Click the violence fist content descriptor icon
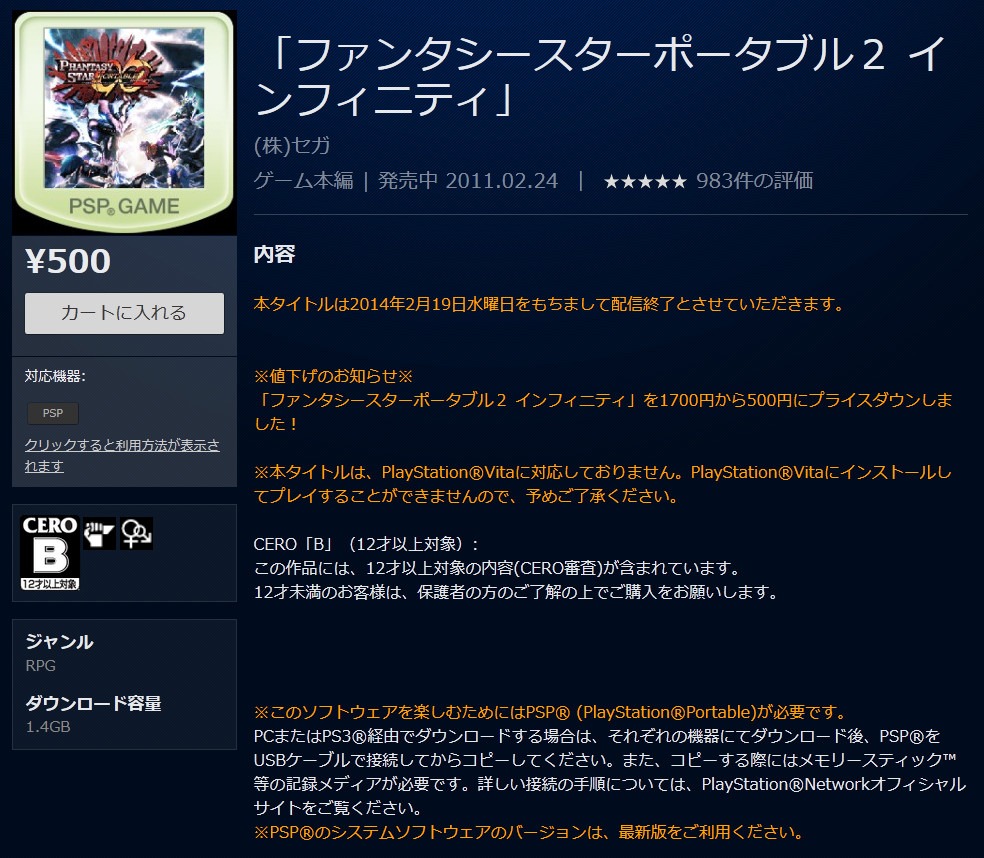984x858 pixels. 99,534
